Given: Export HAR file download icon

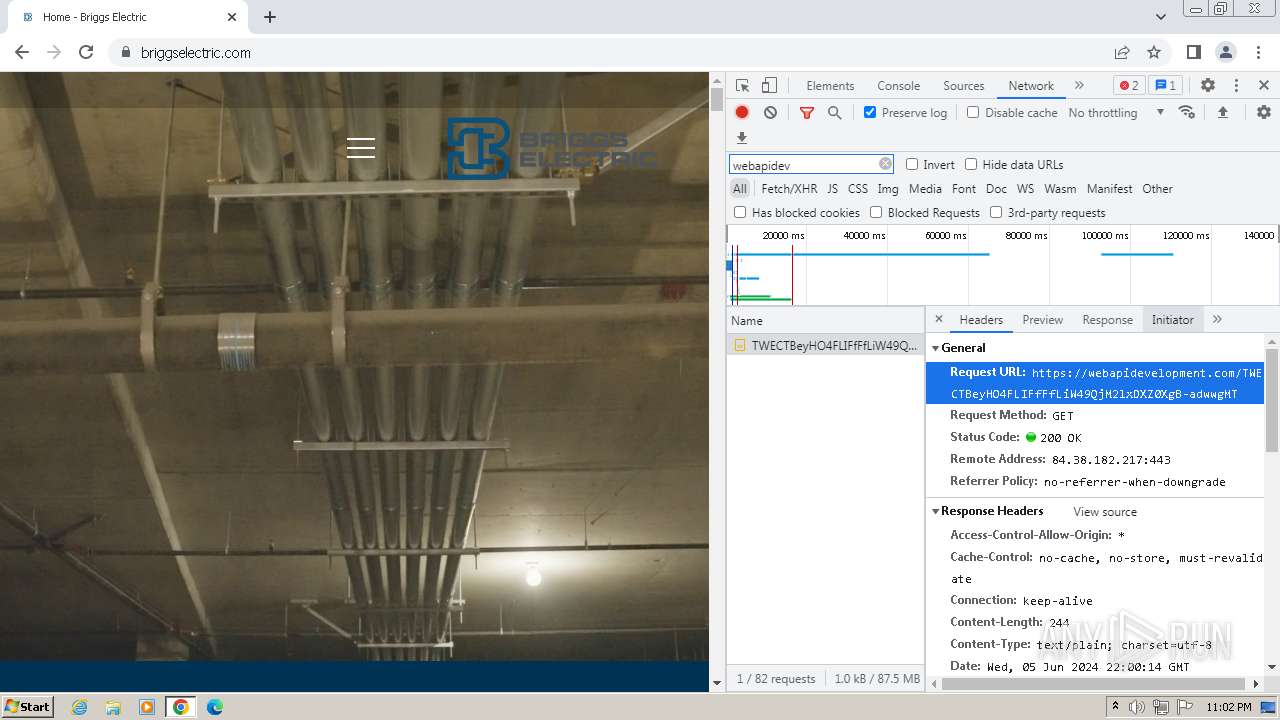Looking at the screenshot, I should (742, 138).
